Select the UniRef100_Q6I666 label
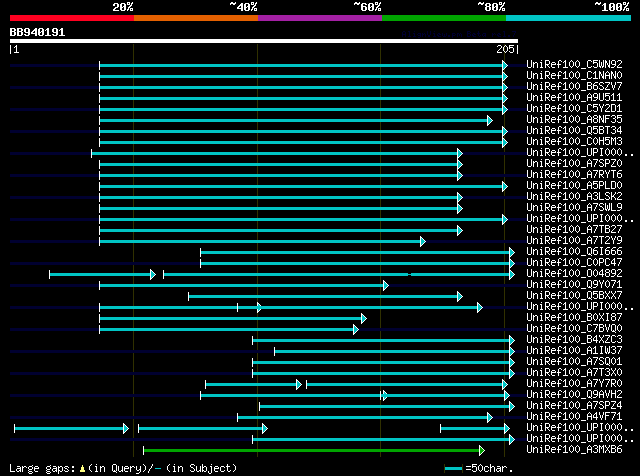 coord(574,252)
